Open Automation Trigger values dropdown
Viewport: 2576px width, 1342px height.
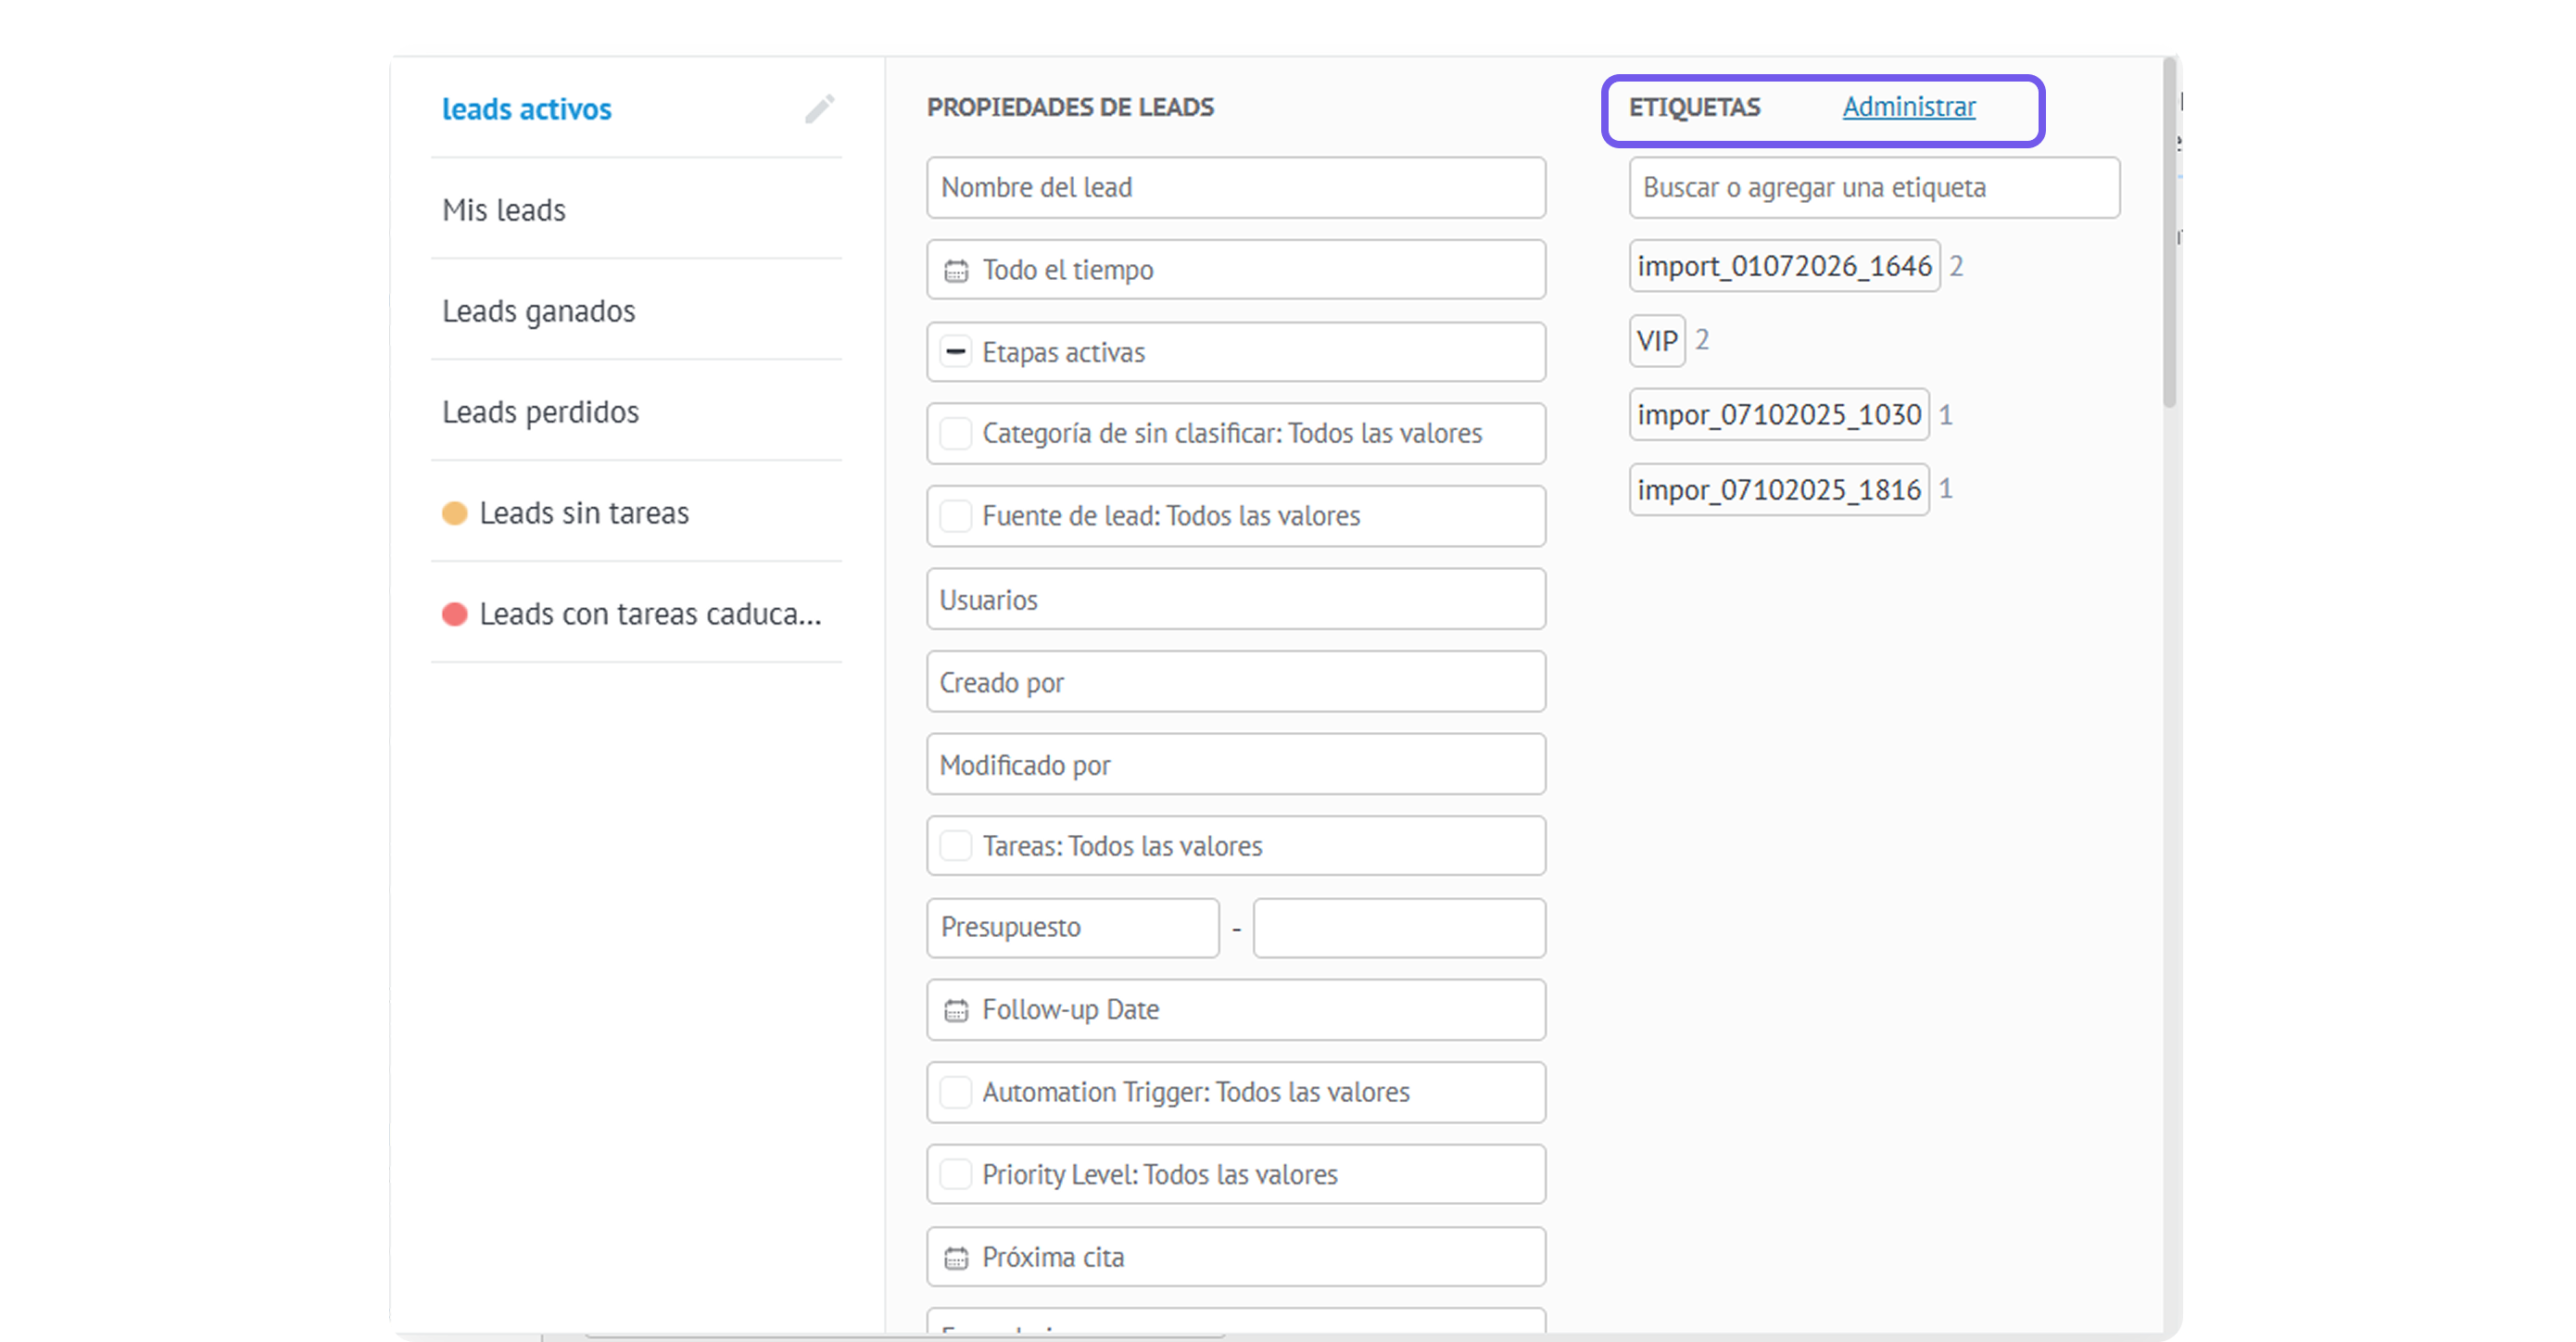coord(1236,1092)
